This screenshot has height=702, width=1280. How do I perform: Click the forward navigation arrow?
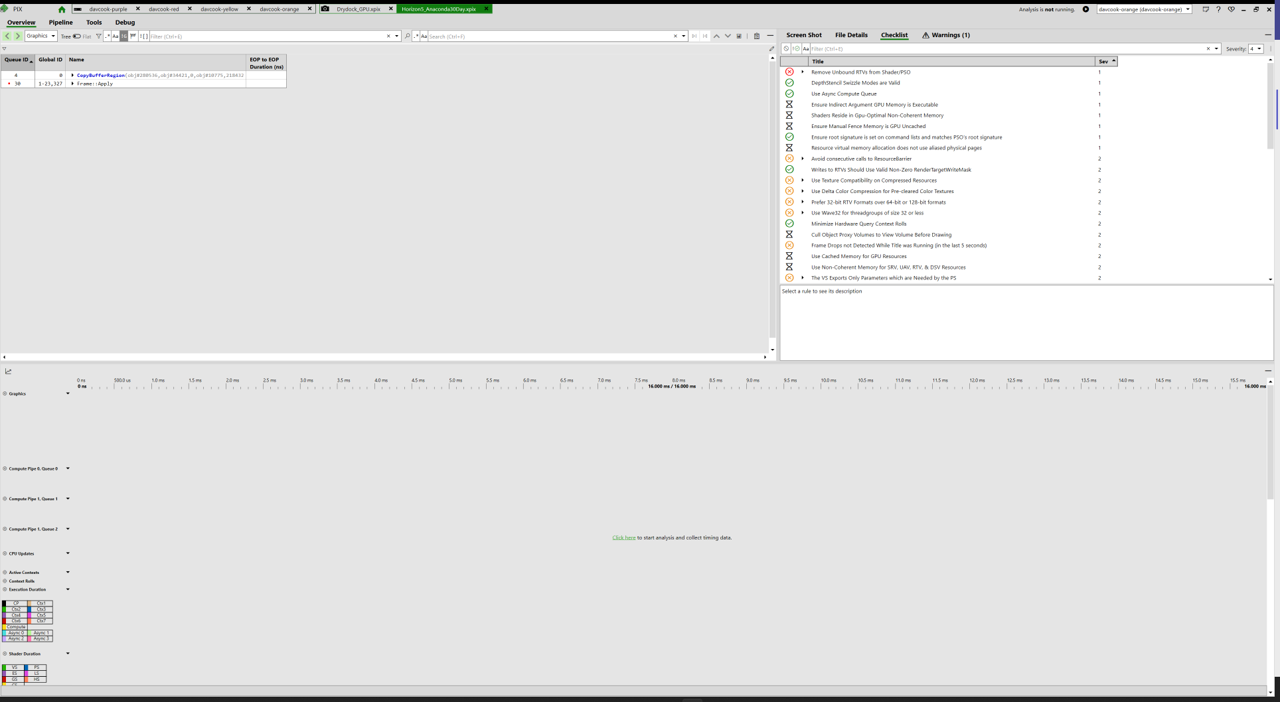(x=17, y=36)
